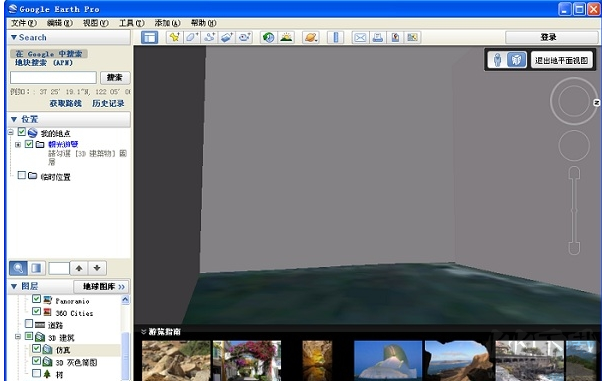This screenshot has height=381, width=602.
Task: Click the email envelope icon
Action: point(360,37)
